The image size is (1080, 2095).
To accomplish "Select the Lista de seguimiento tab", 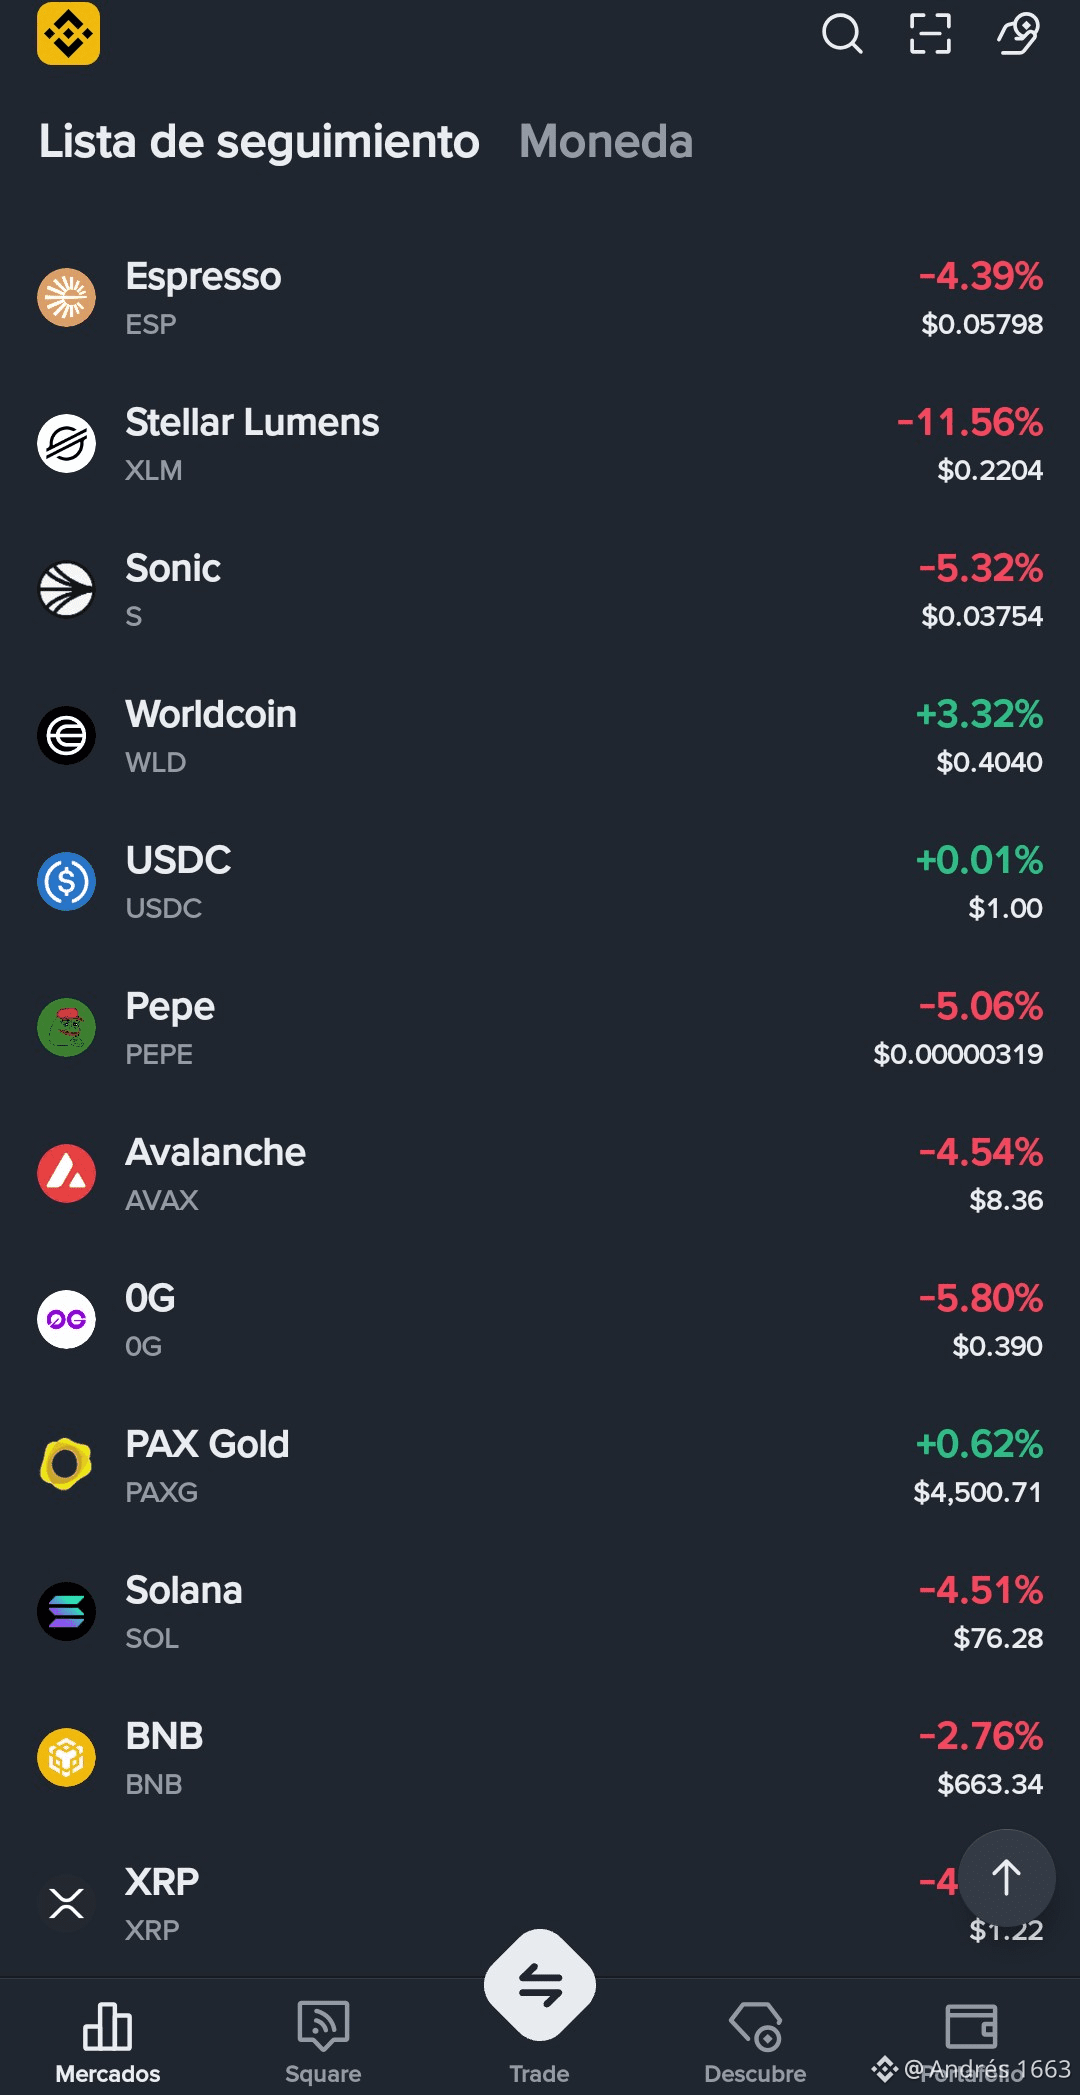I will pos(259,141).
